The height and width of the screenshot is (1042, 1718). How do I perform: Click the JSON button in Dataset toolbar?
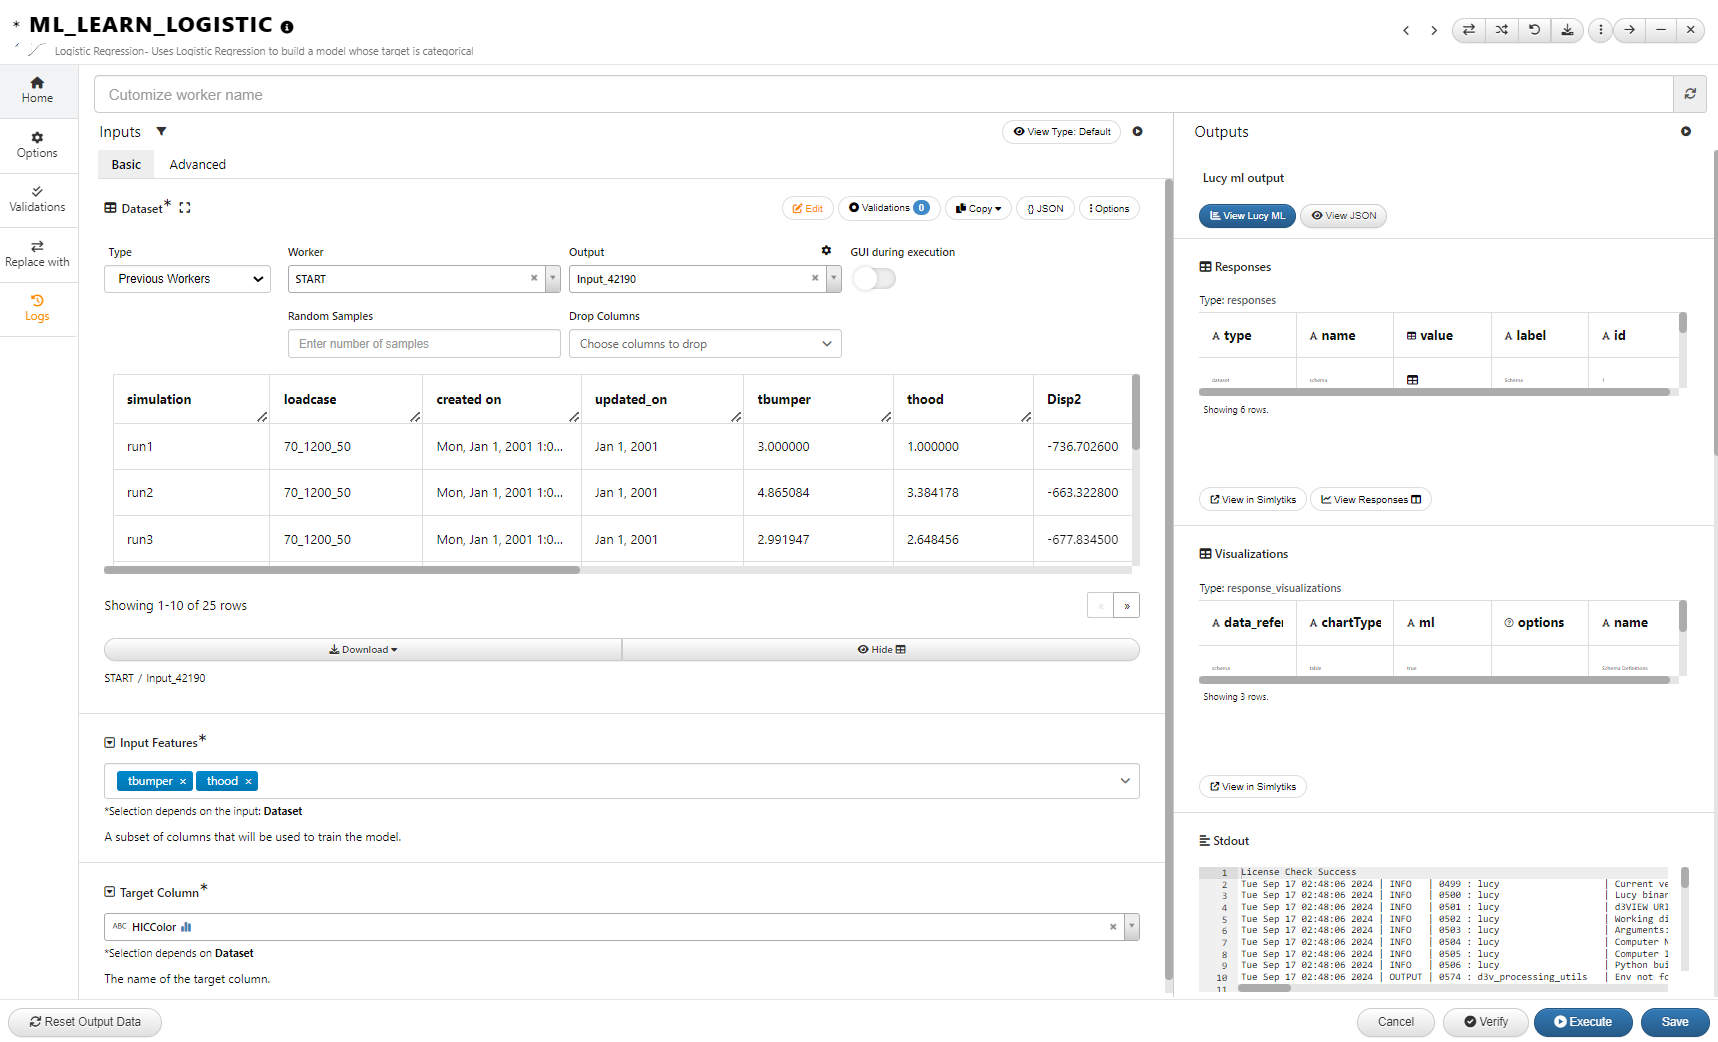(x=1045, y=208)
